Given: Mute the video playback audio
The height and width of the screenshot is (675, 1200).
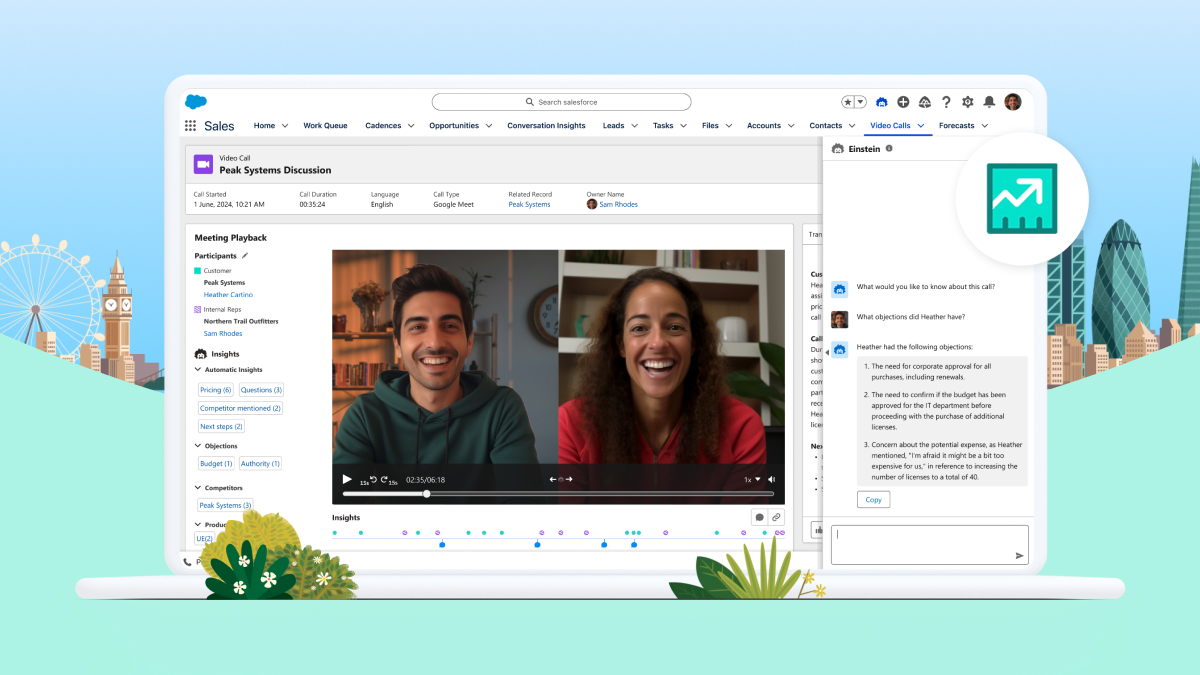Looking at the screenshot, I should tap(771, 479).
